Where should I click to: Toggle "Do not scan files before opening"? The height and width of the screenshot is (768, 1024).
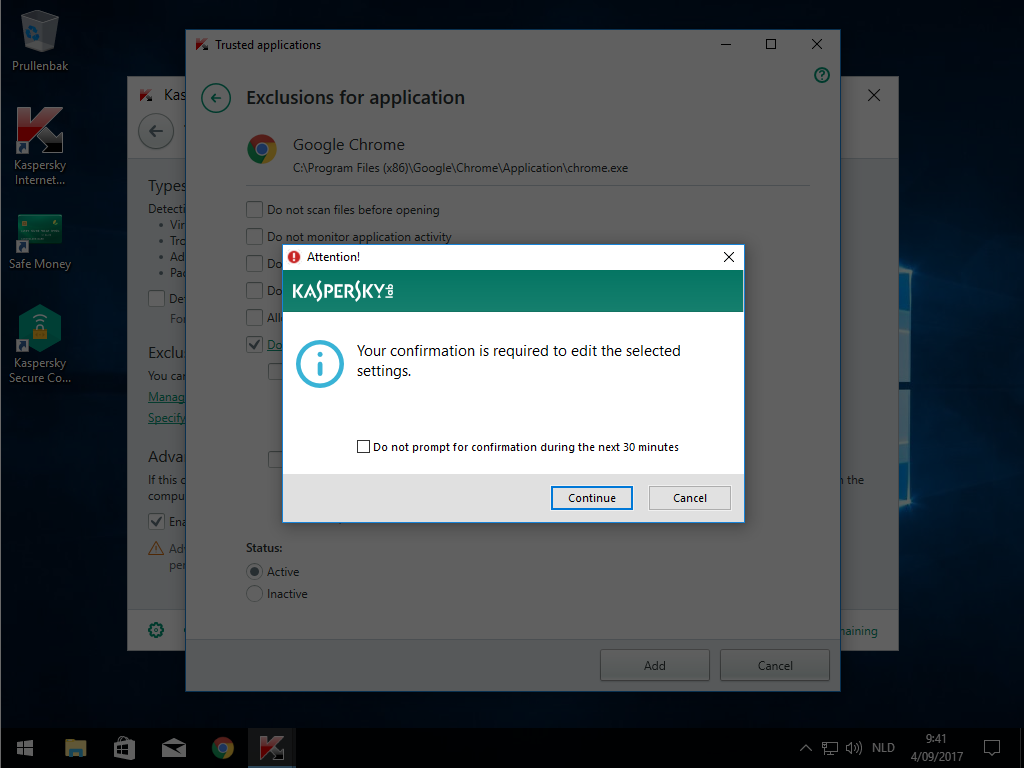click(254, 210)
